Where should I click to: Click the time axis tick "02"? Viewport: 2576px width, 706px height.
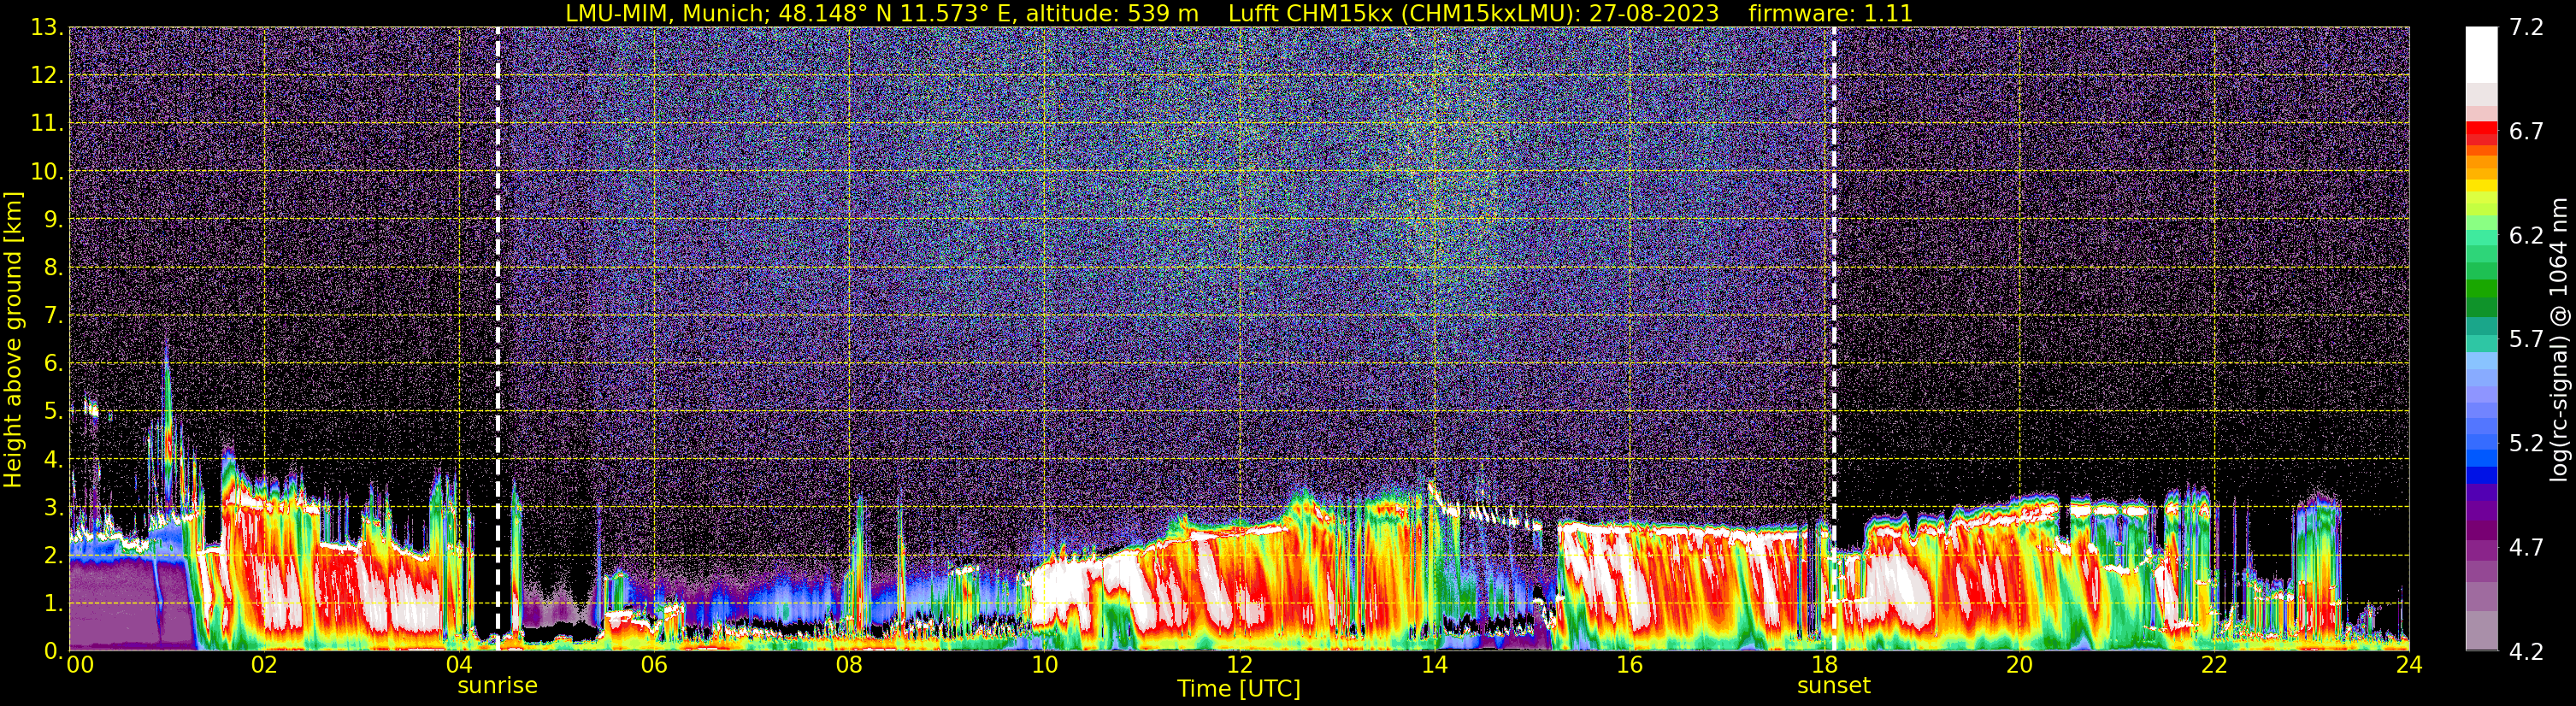click(264, 666)
